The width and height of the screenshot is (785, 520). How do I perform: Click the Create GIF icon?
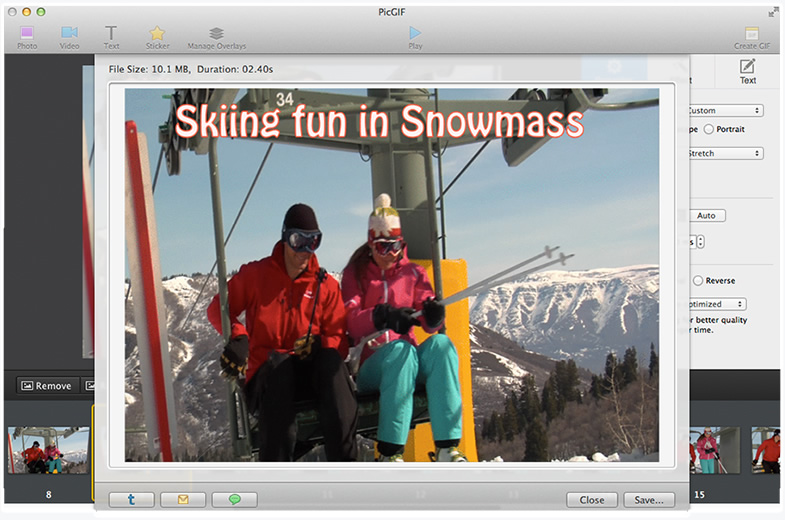click(751, 36)
